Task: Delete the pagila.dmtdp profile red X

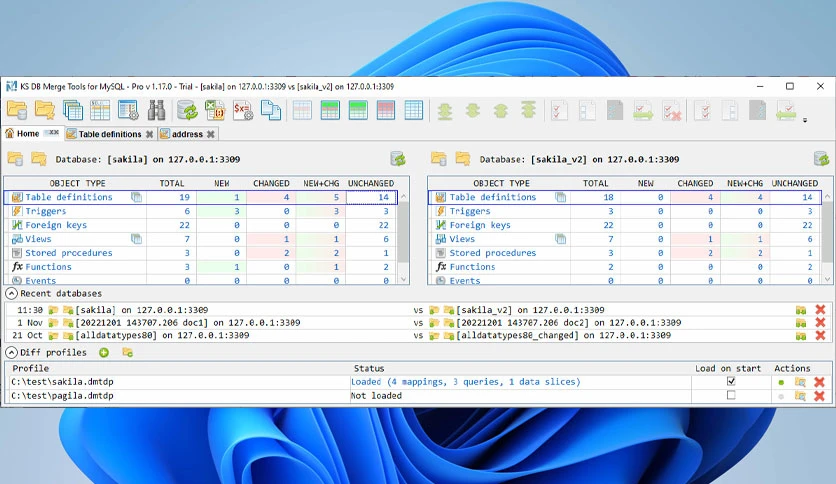Action: point(819,396)
